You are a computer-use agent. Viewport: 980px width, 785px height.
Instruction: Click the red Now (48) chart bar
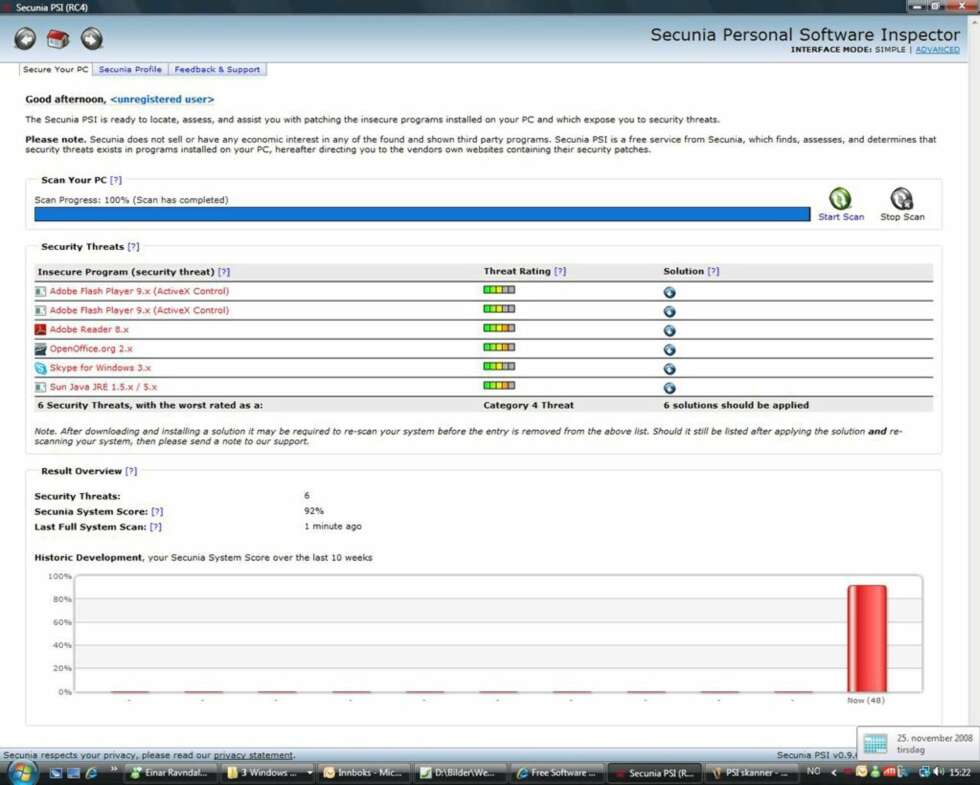point(866,638)
